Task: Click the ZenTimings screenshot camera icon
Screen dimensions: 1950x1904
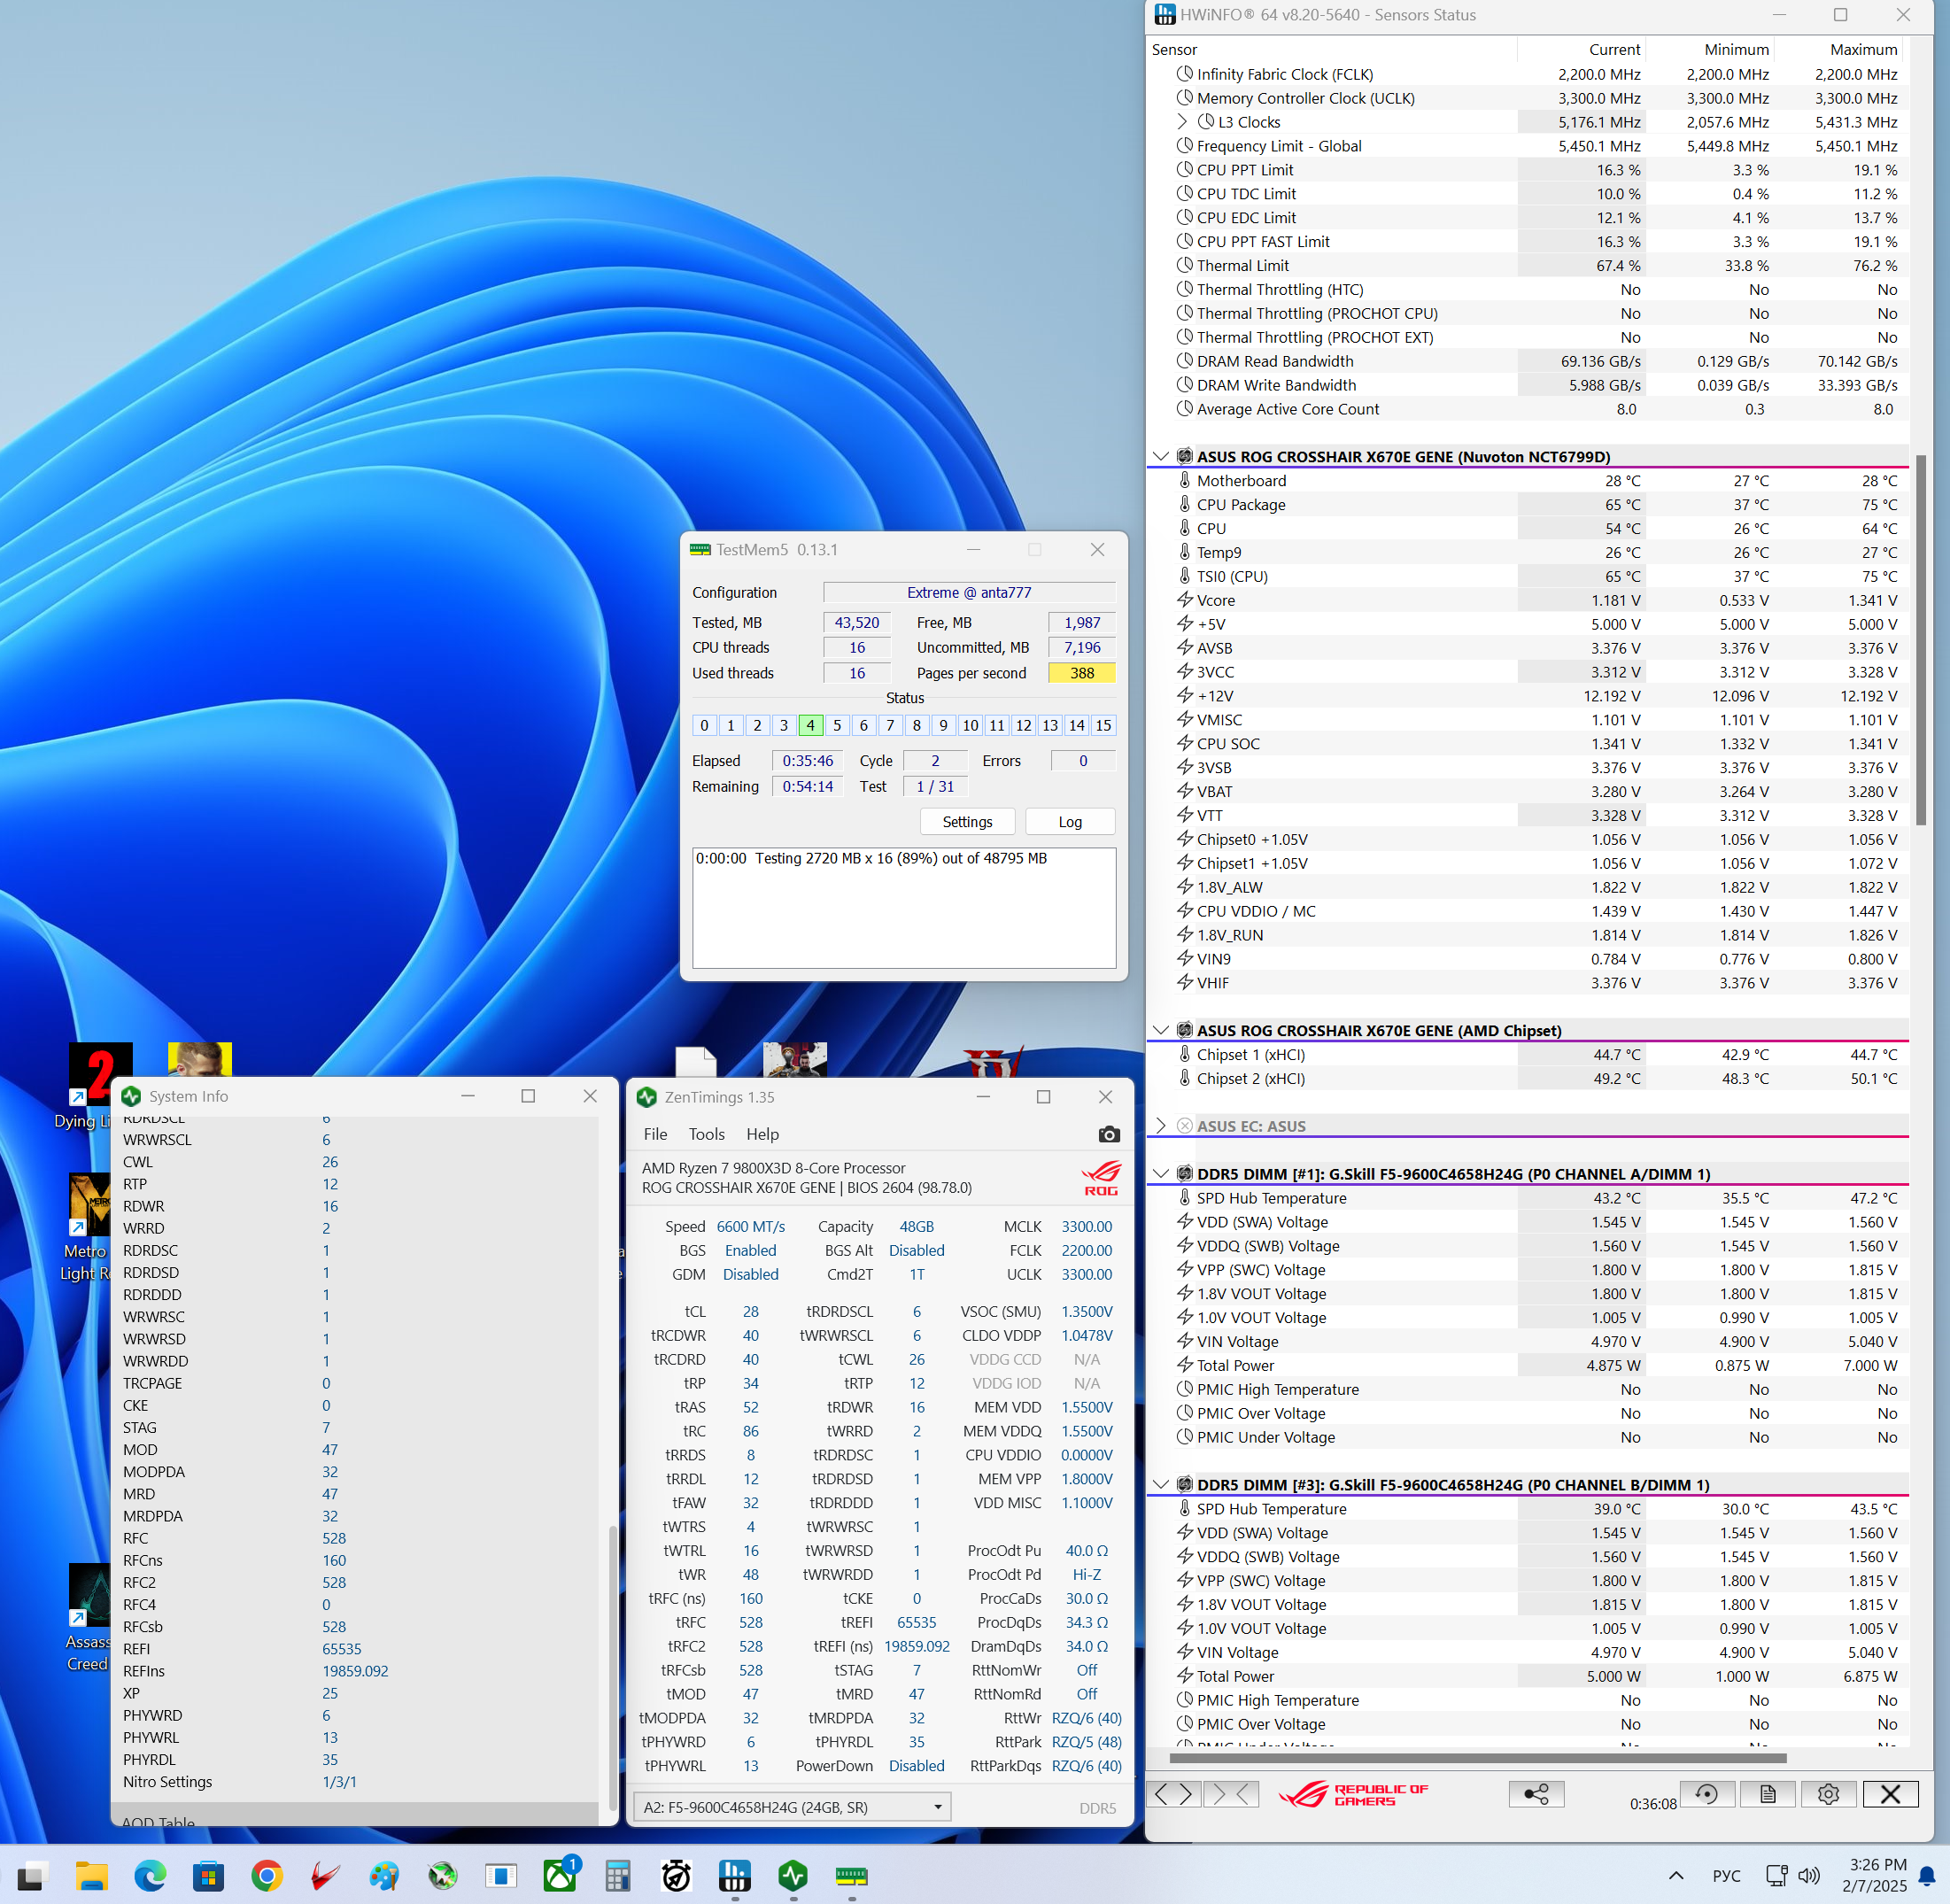Action: coord(1108,1134)
